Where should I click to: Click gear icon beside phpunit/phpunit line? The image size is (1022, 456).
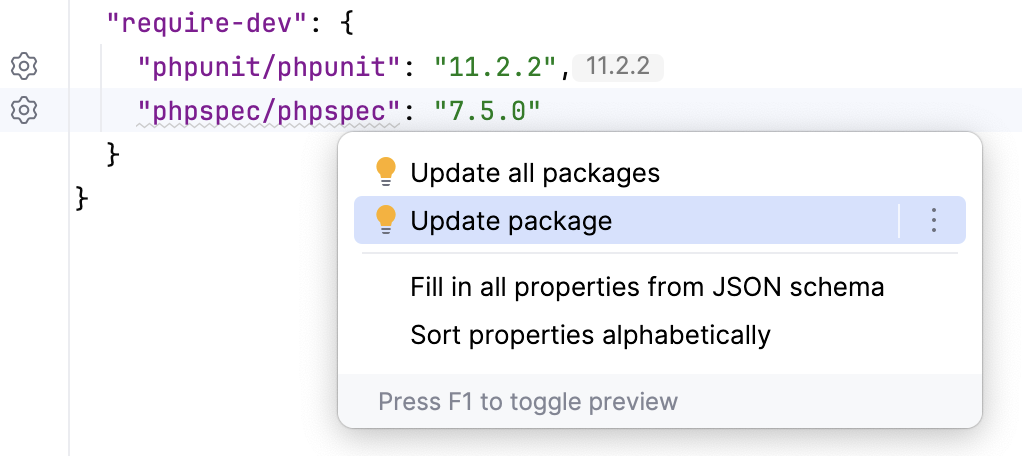[x=24, y=67]
